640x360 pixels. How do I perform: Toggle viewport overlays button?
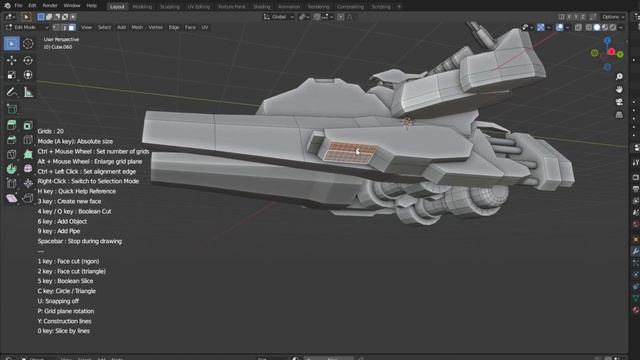(x=560, y=27)
